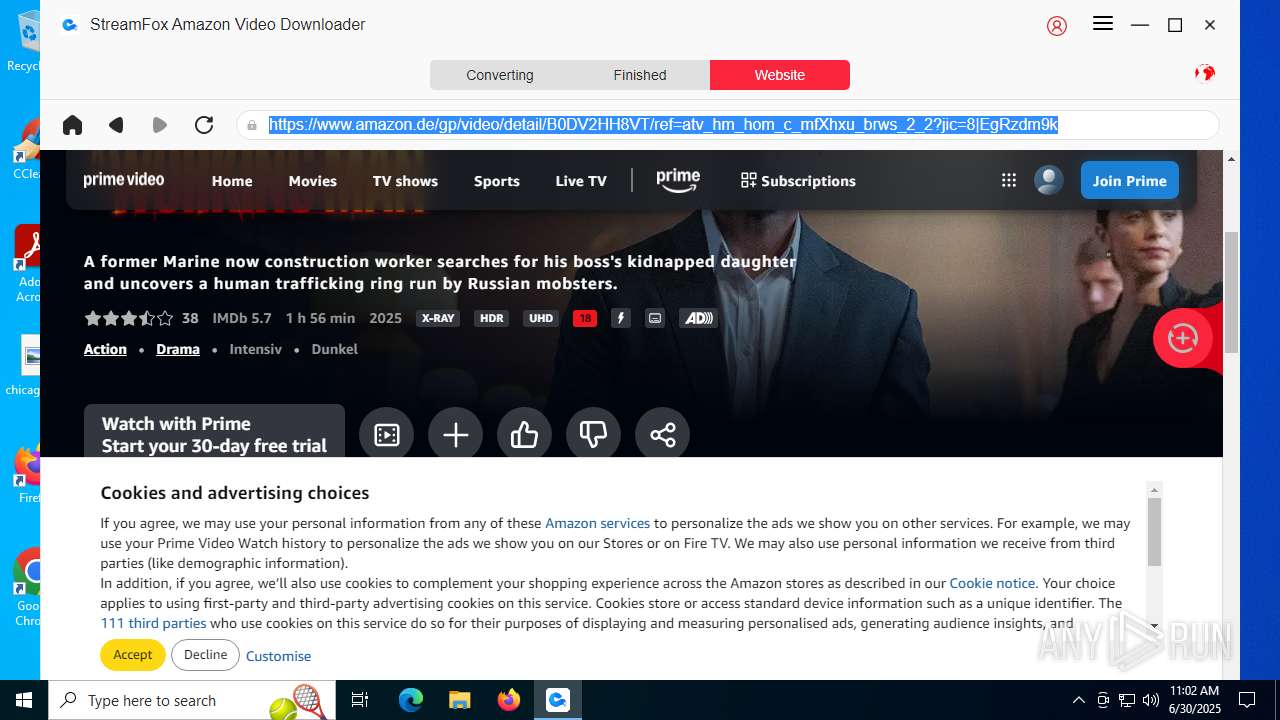Image resolution: width=1280 pixels, height=720 pixels.
Task: Like the movie with the thumbs-up icon
Action: click(x=525, y=435)
